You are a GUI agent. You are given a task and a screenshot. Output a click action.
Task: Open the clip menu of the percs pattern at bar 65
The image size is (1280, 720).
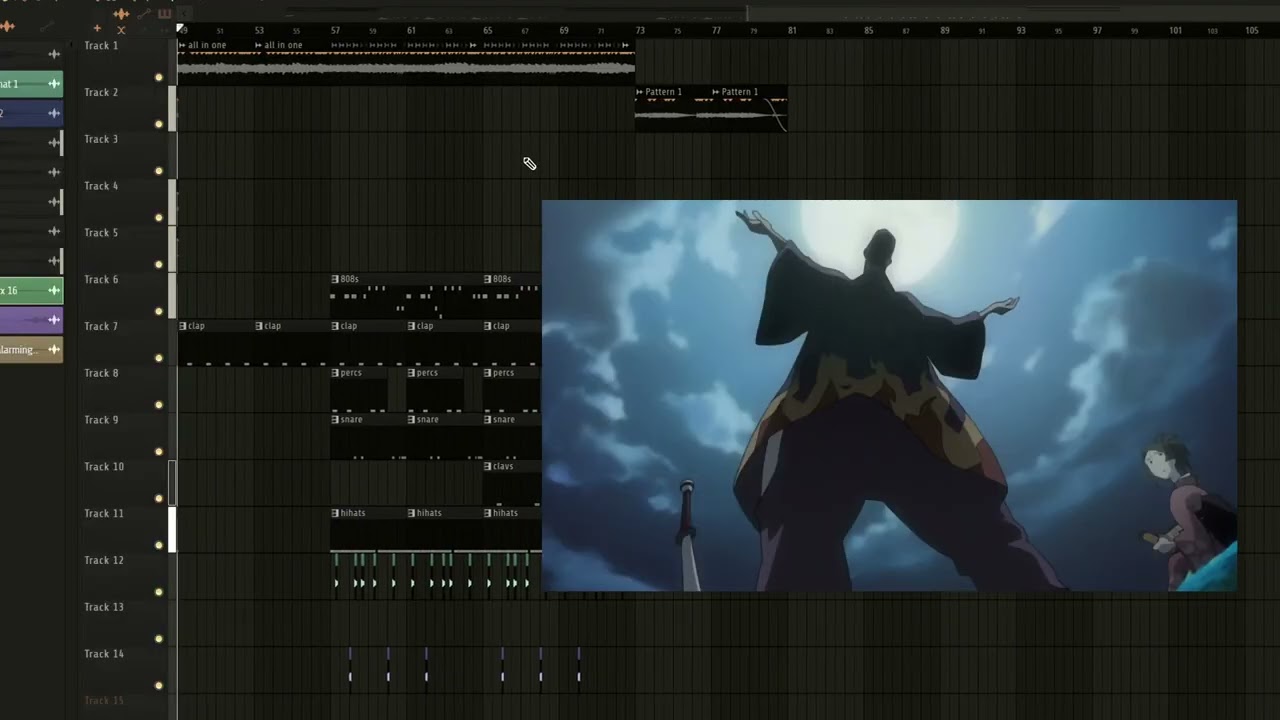coord(488,373)
